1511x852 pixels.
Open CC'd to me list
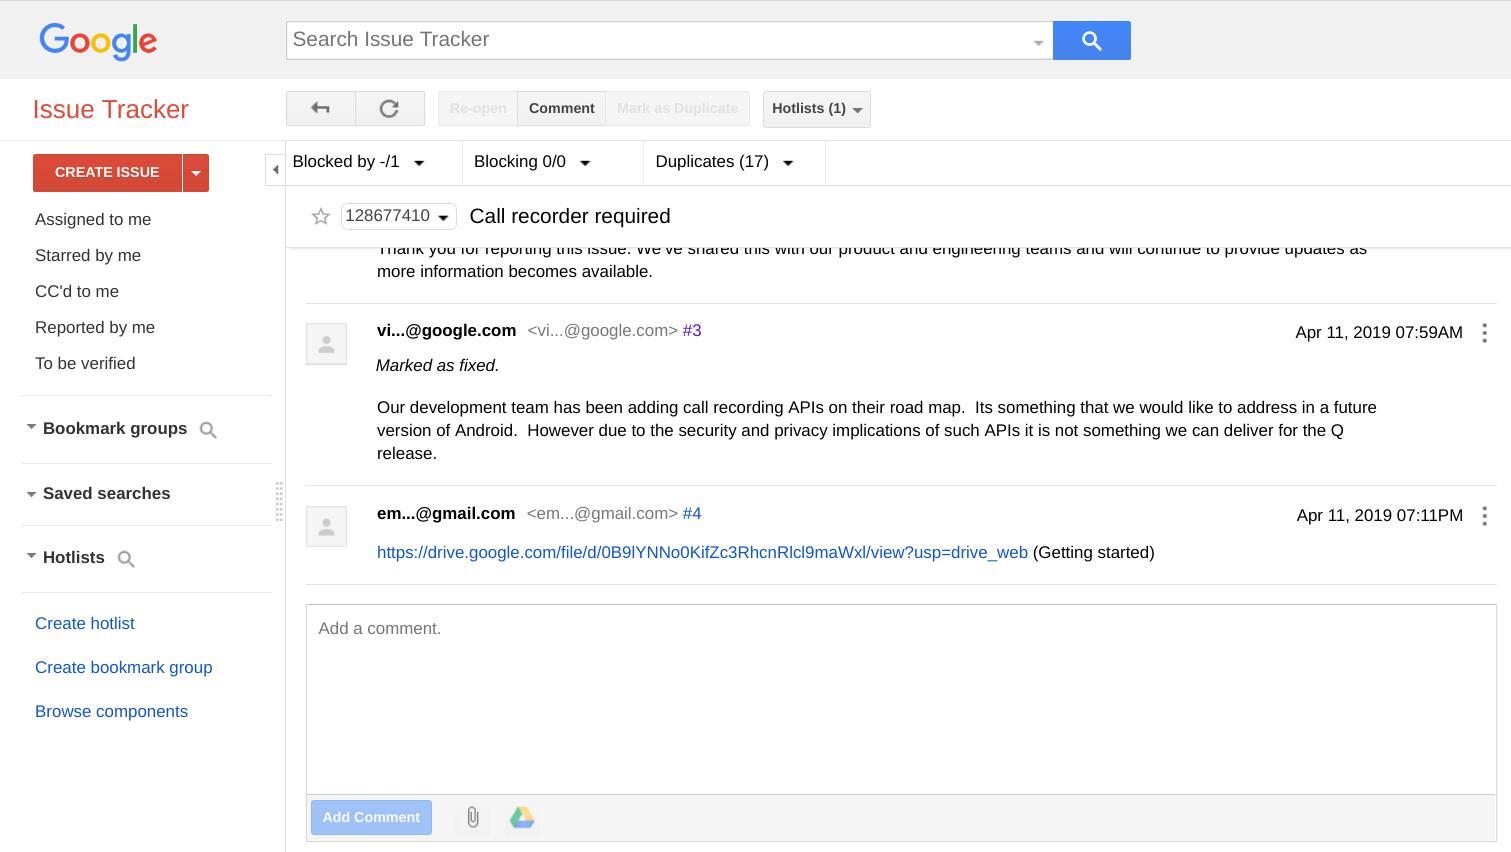pyautogui.click(x=77, y=291)
